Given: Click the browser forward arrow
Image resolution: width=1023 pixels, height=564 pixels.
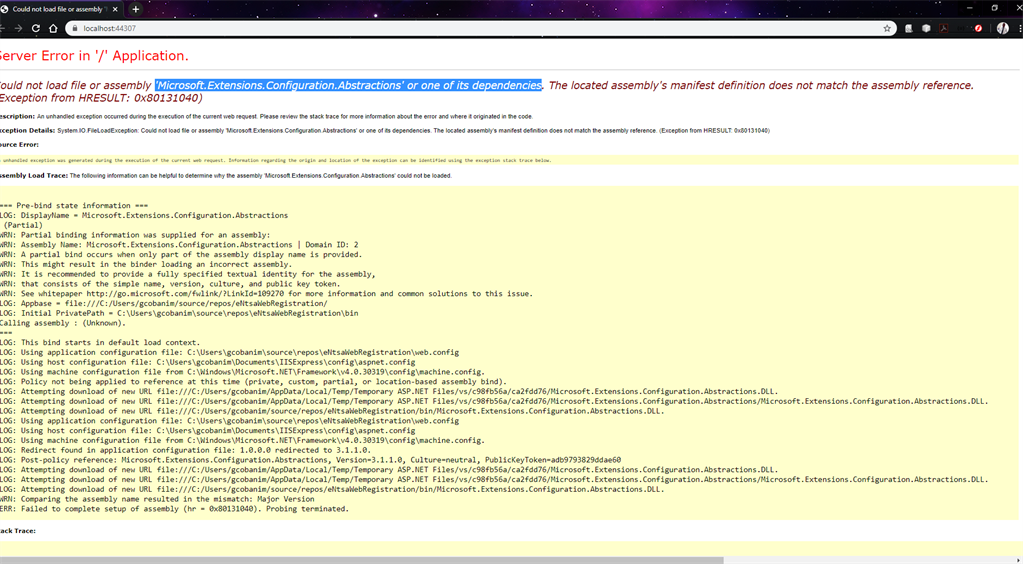Looking at the screenshot, I should click(x=18, y=29).
